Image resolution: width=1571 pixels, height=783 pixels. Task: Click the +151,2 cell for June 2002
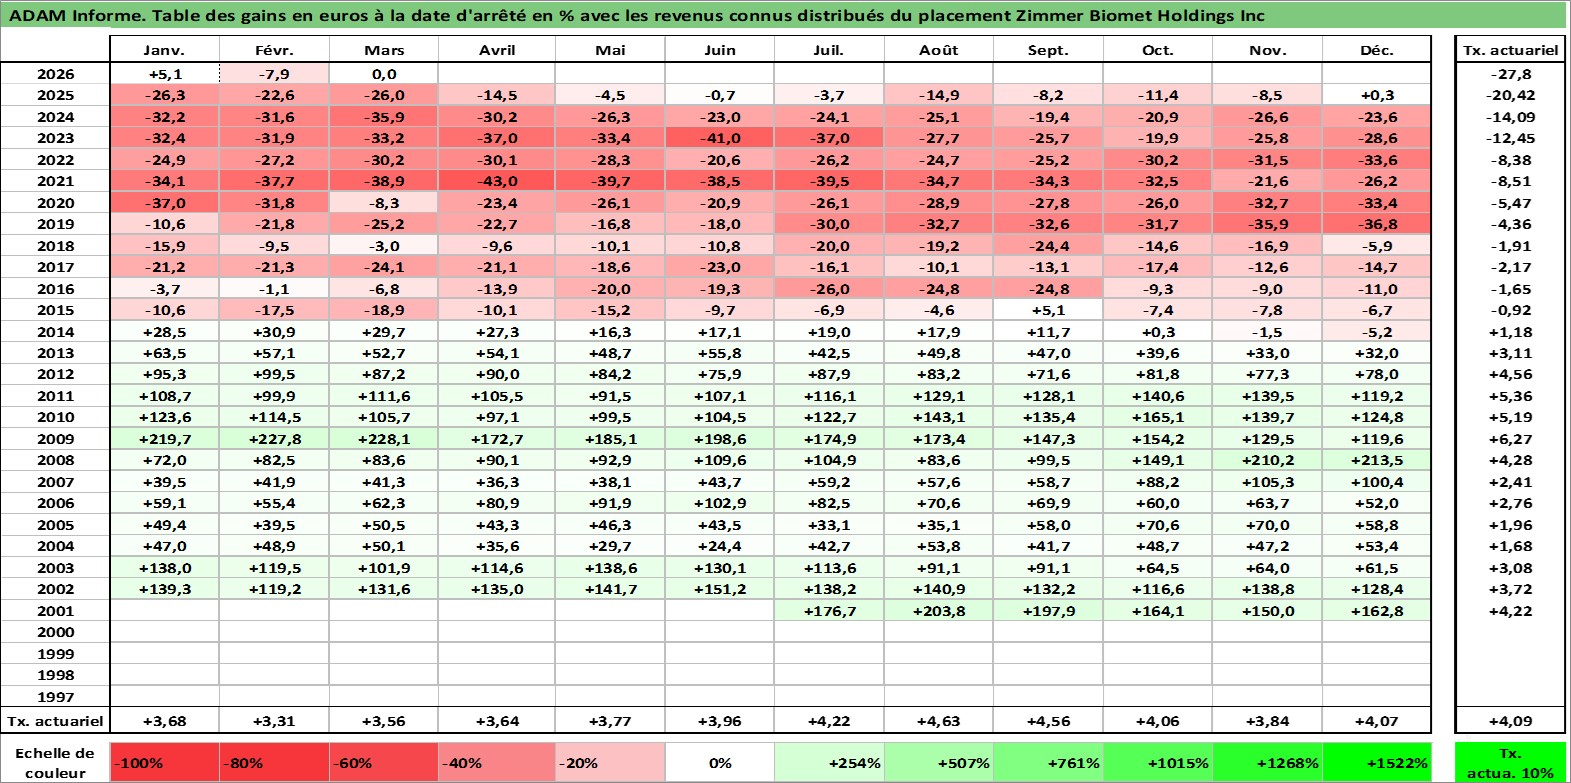(720, 589)
